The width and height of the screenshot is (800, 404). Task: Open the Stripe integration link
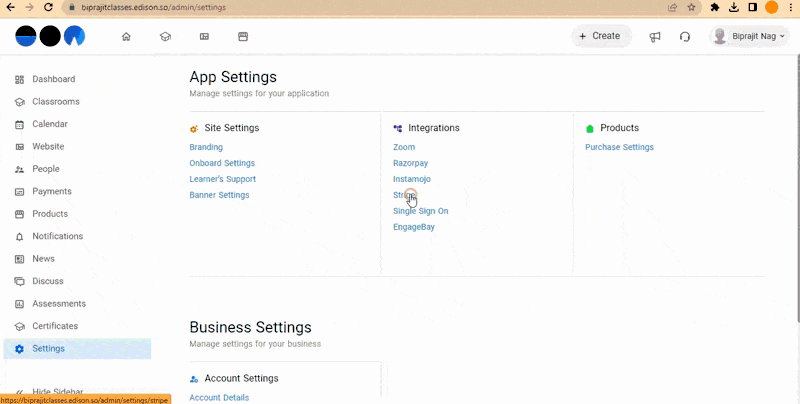pos(404,195)
